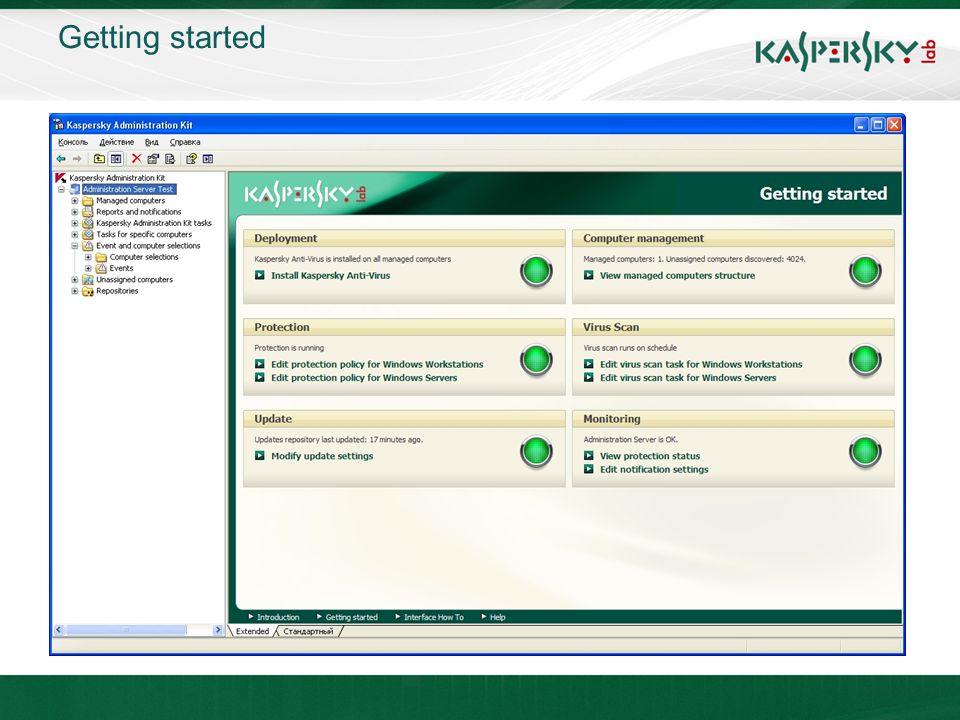Expand the Reports and notifications node
This screenshot has height=720, width=960.
pyautogui.click(x=75, y=212)
